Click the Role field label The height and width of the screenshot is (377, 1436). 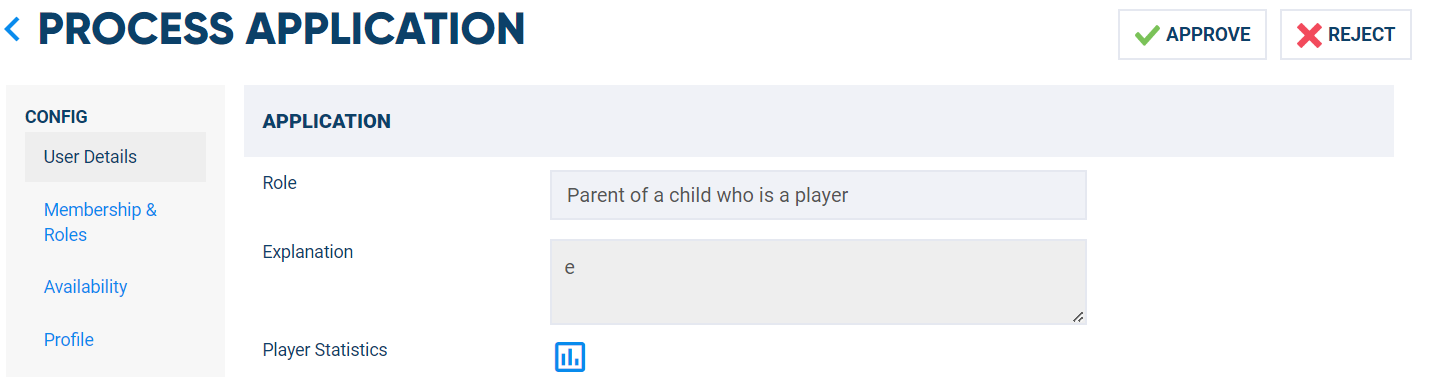[279, 183]
